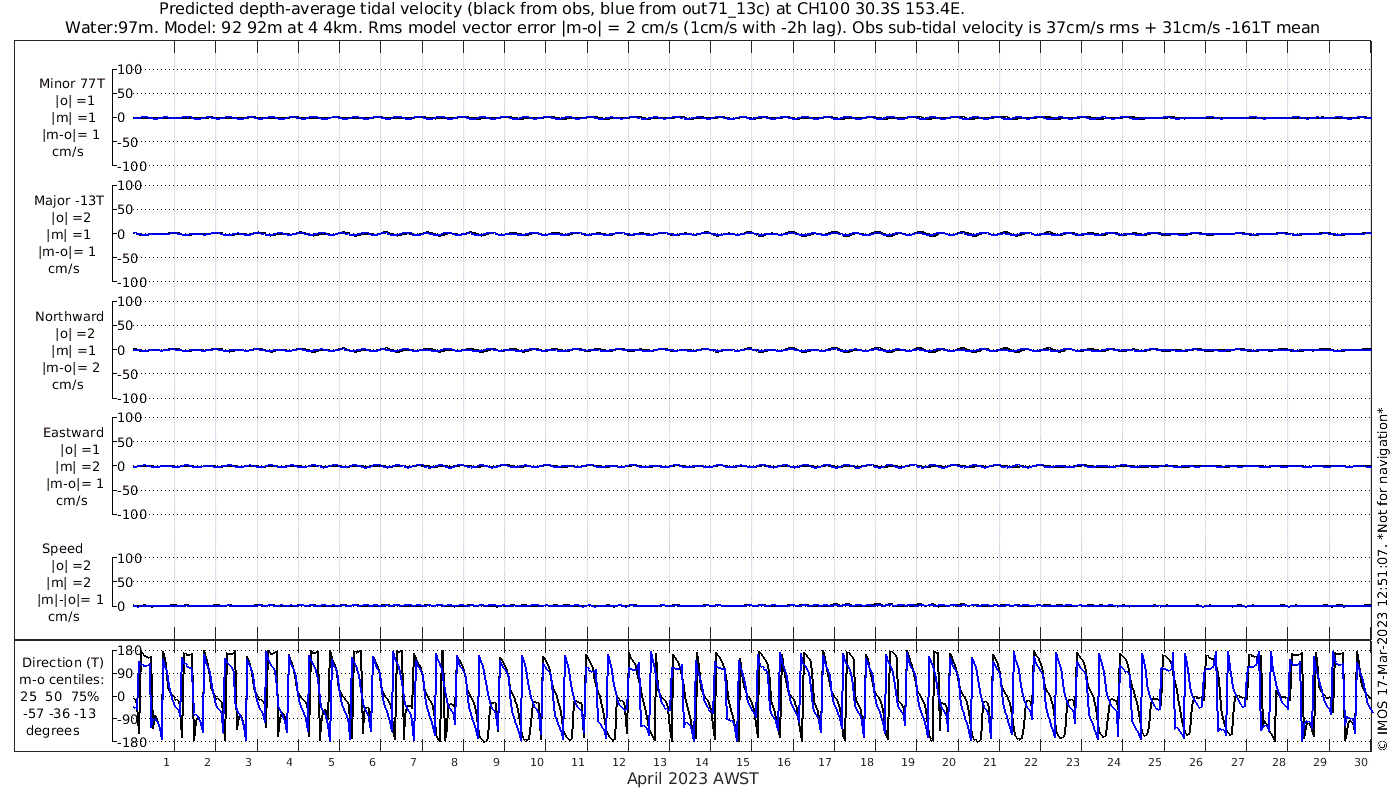Click the '-57 -36 -13' centile values
The height and width of the screenshot is (800, 1400).
tap(62, 713)
